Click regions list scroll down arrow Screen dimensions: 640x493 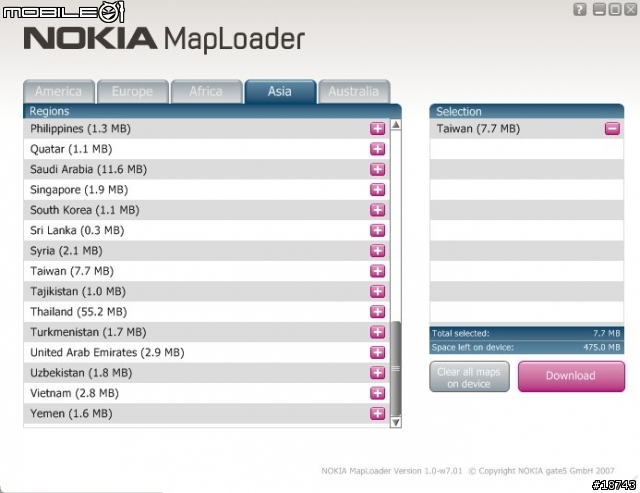point(396,422)
